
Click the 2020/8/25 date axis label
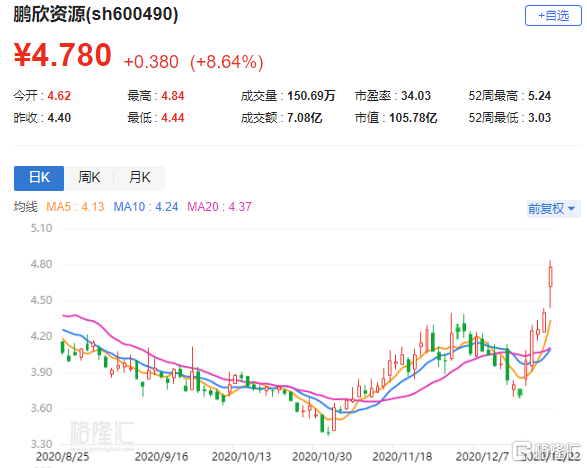(x=63, y=457)
